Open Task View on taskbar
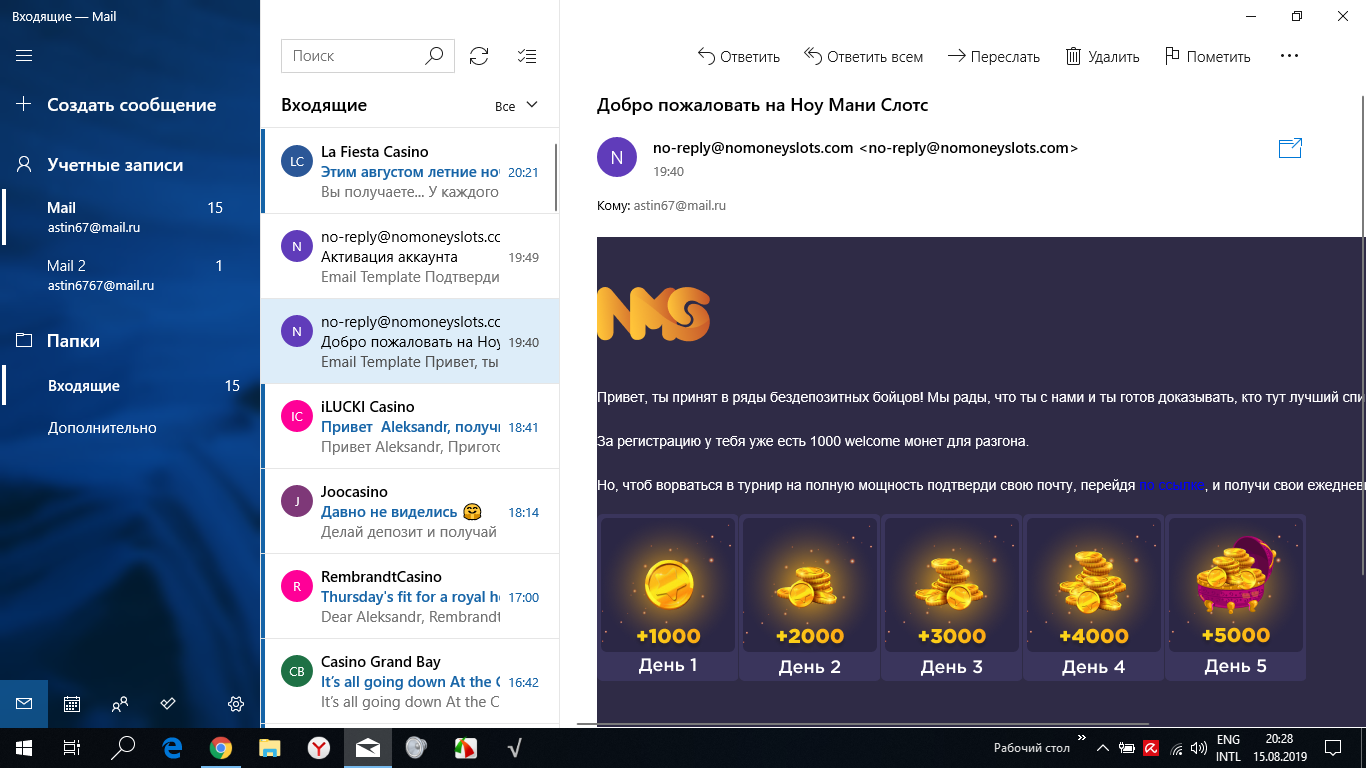The width and height of the screenshot is (1366, 768). (72, 747)
